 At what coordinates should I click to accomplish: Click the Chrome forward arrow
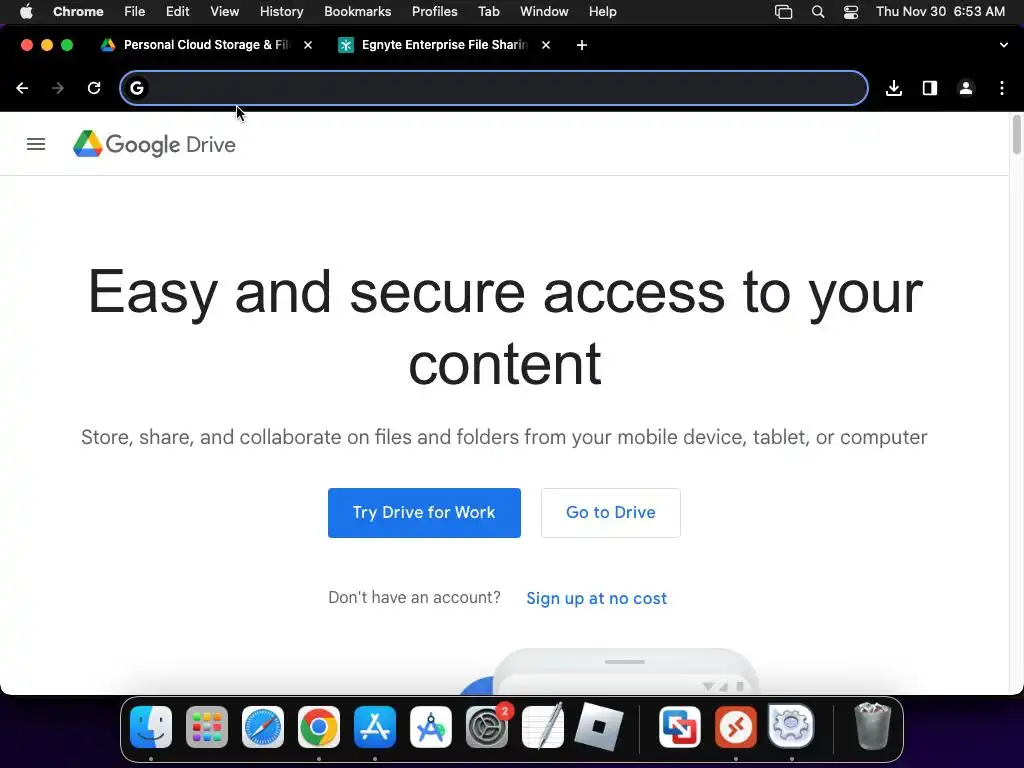click(x=58, y=88)
